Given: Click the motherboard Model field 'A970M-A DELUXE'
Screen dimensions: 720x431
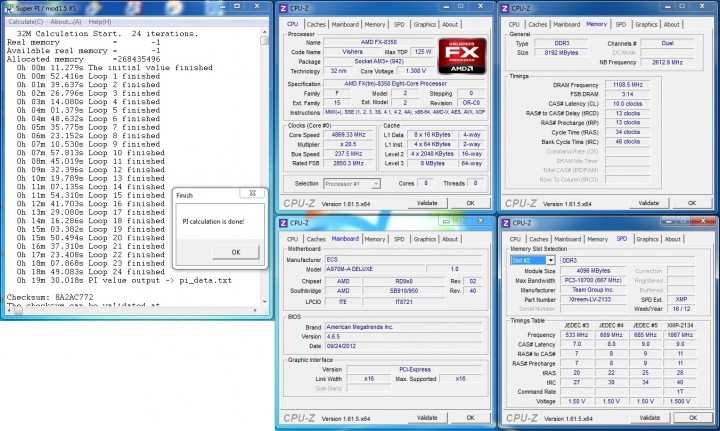Looking at the screenshot, I should pos(374,269).
